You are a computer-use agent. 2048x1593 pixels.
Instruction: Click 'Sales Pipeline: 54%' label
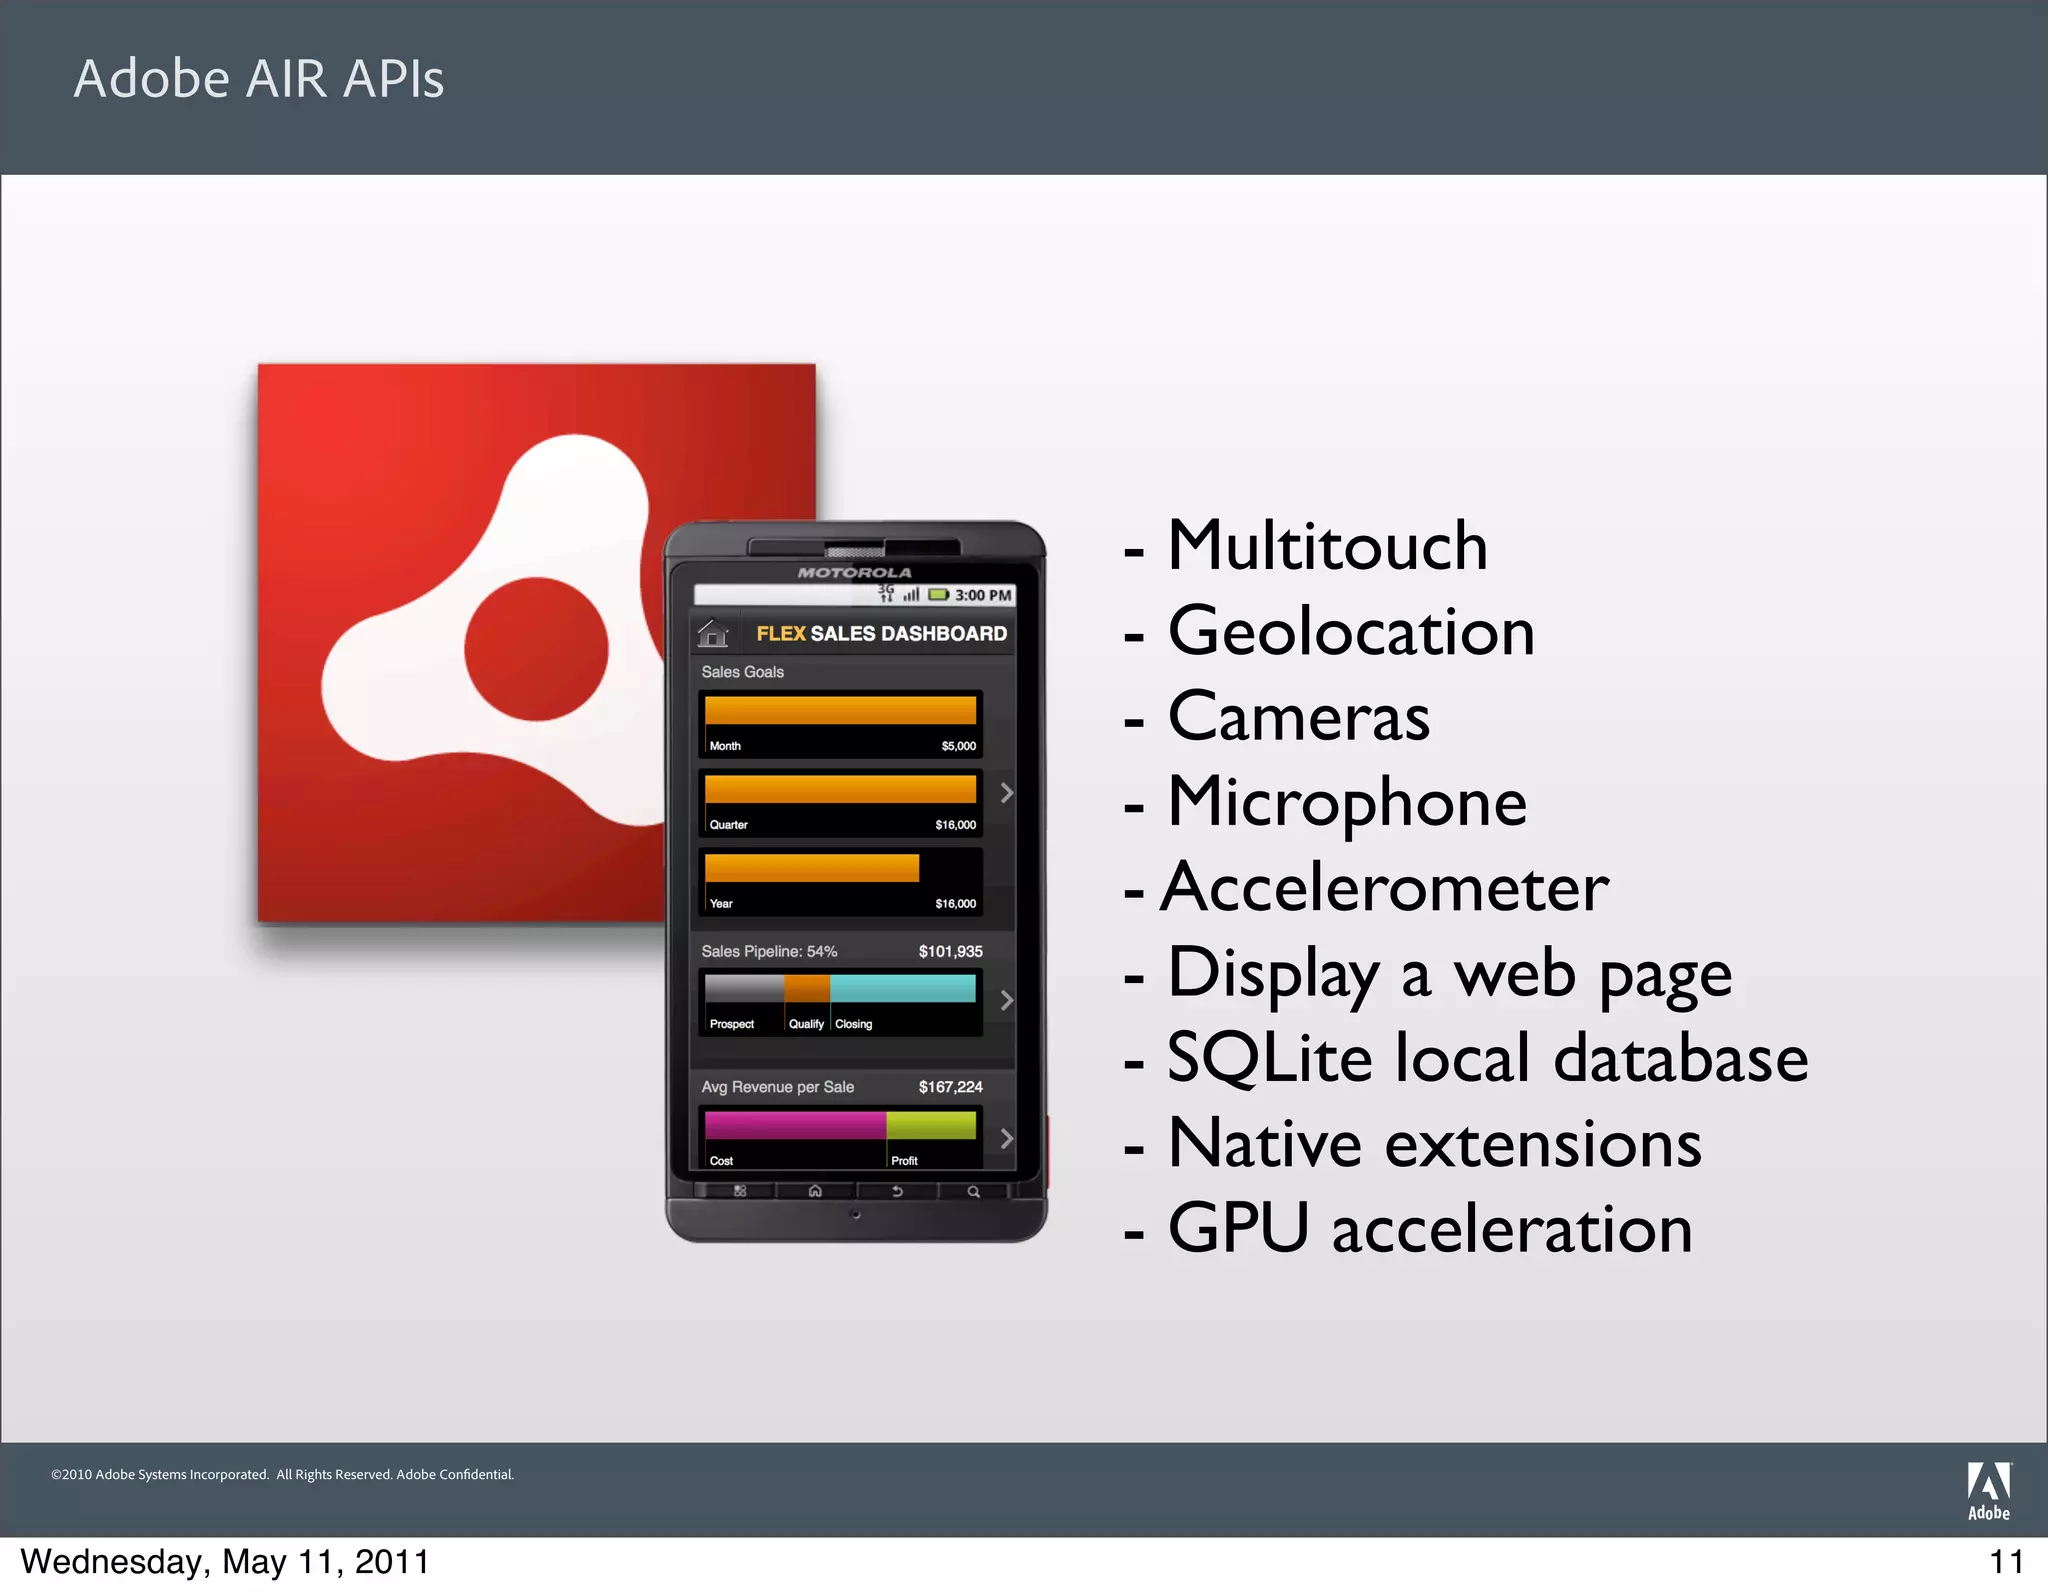pyautogui.click(x=769, y=951)
